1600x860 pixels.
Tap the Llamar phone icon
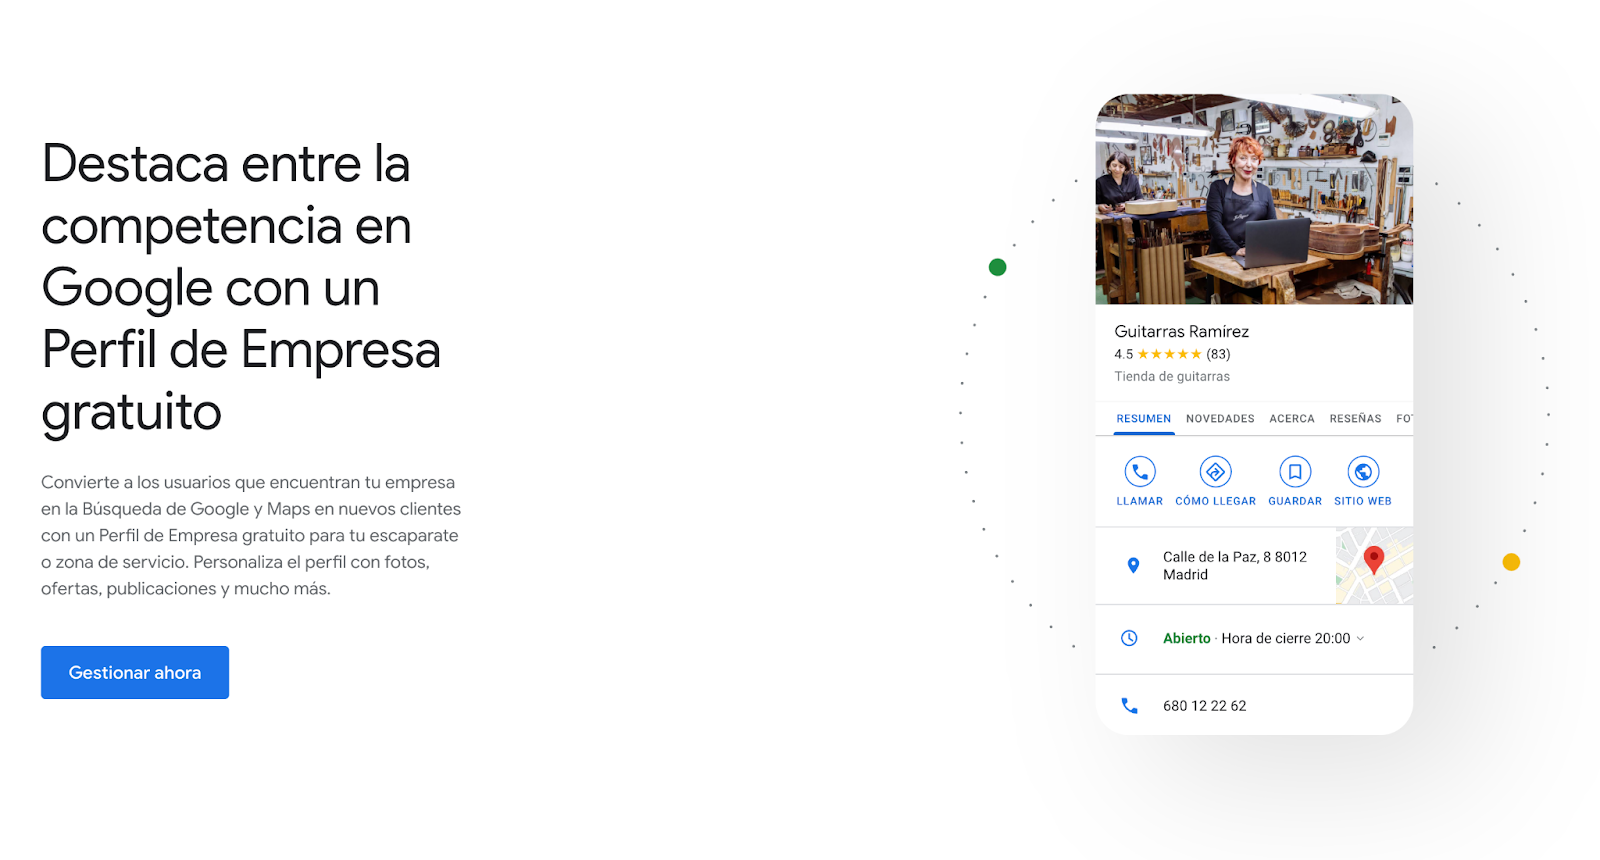pos(1140,471)
